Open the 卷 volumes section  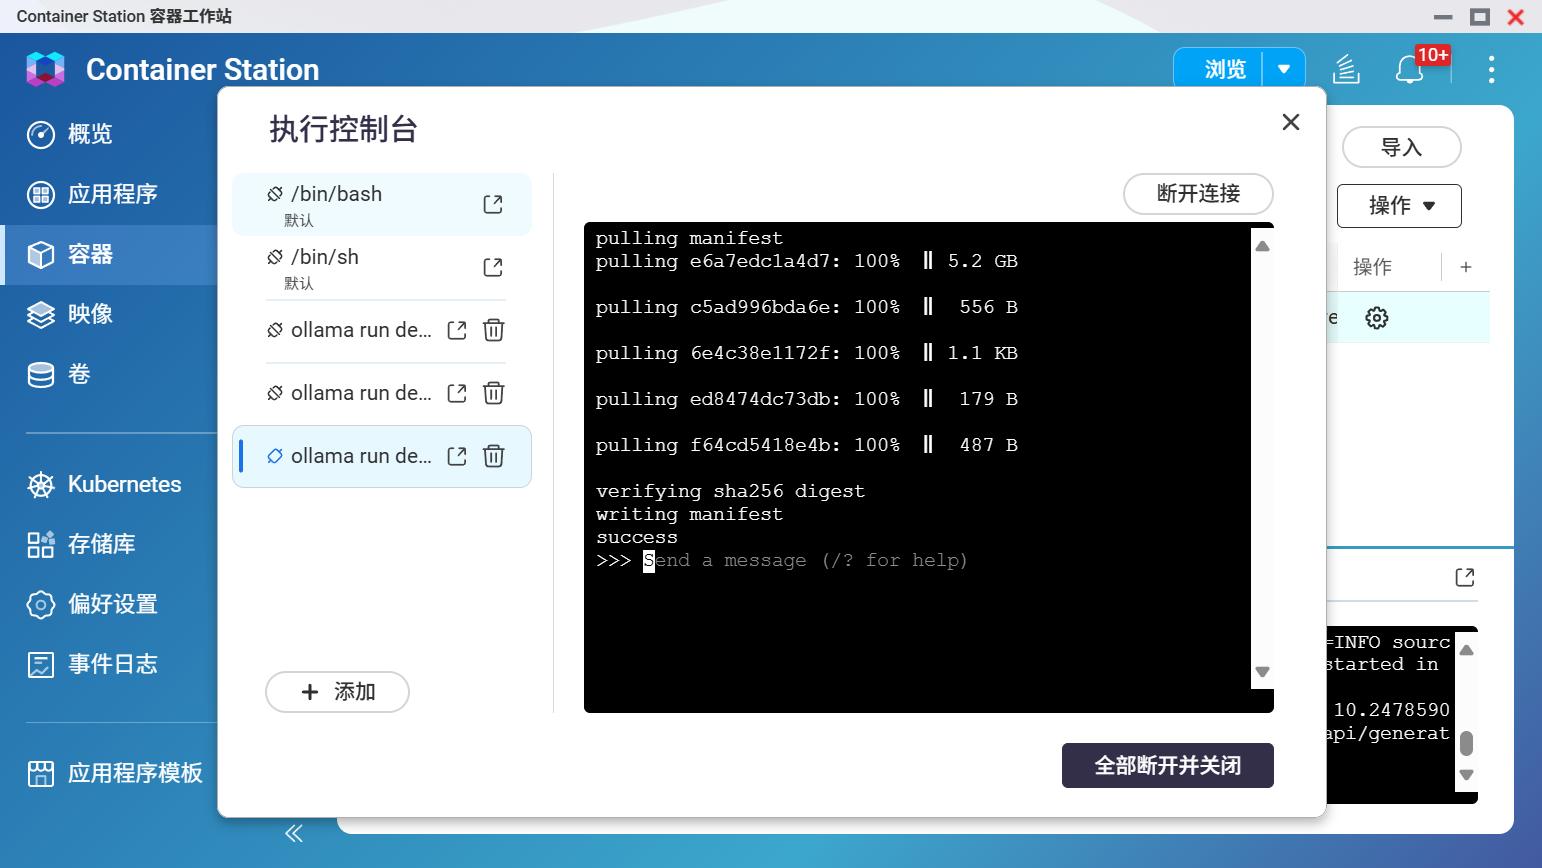110,374
